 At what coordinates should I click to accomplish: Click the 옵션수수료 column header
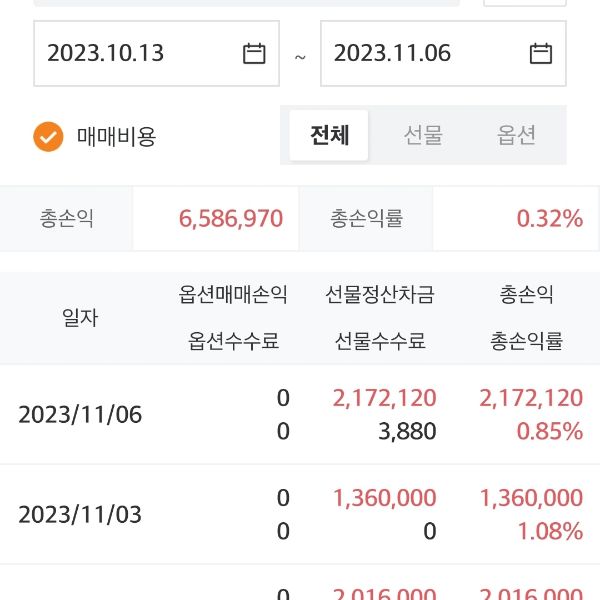point(233,341)
